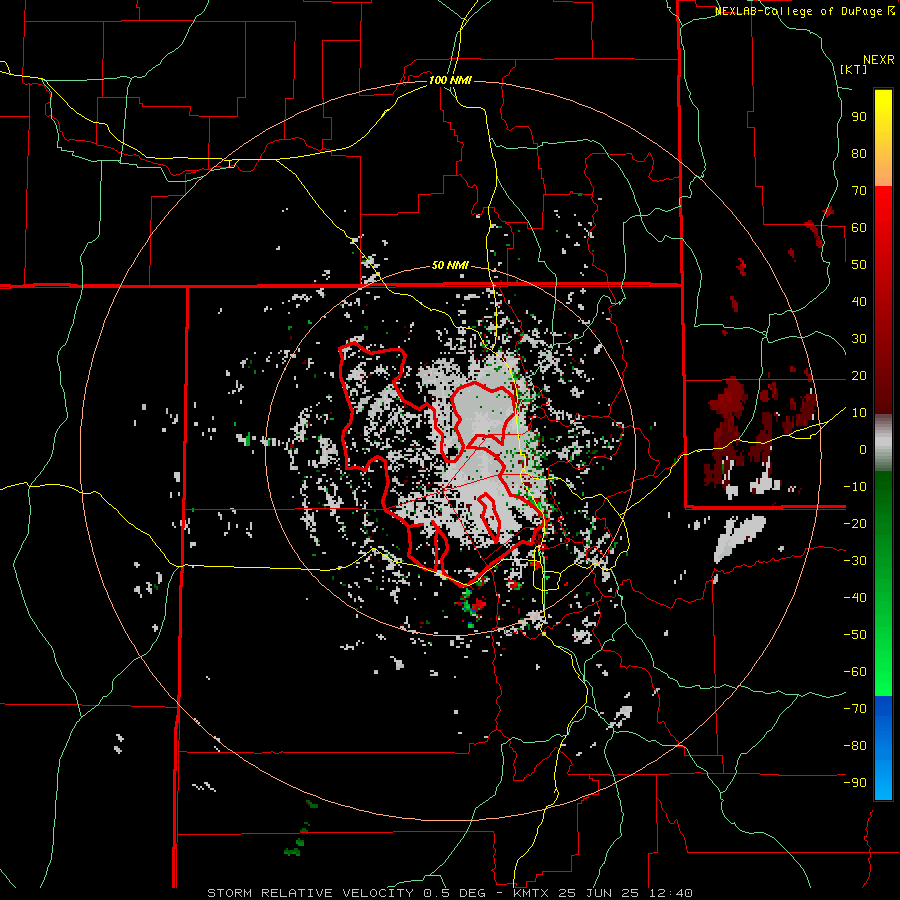Click the -80 value on velocity scale
Screen dimensions: 900x900
pos(855,746)
